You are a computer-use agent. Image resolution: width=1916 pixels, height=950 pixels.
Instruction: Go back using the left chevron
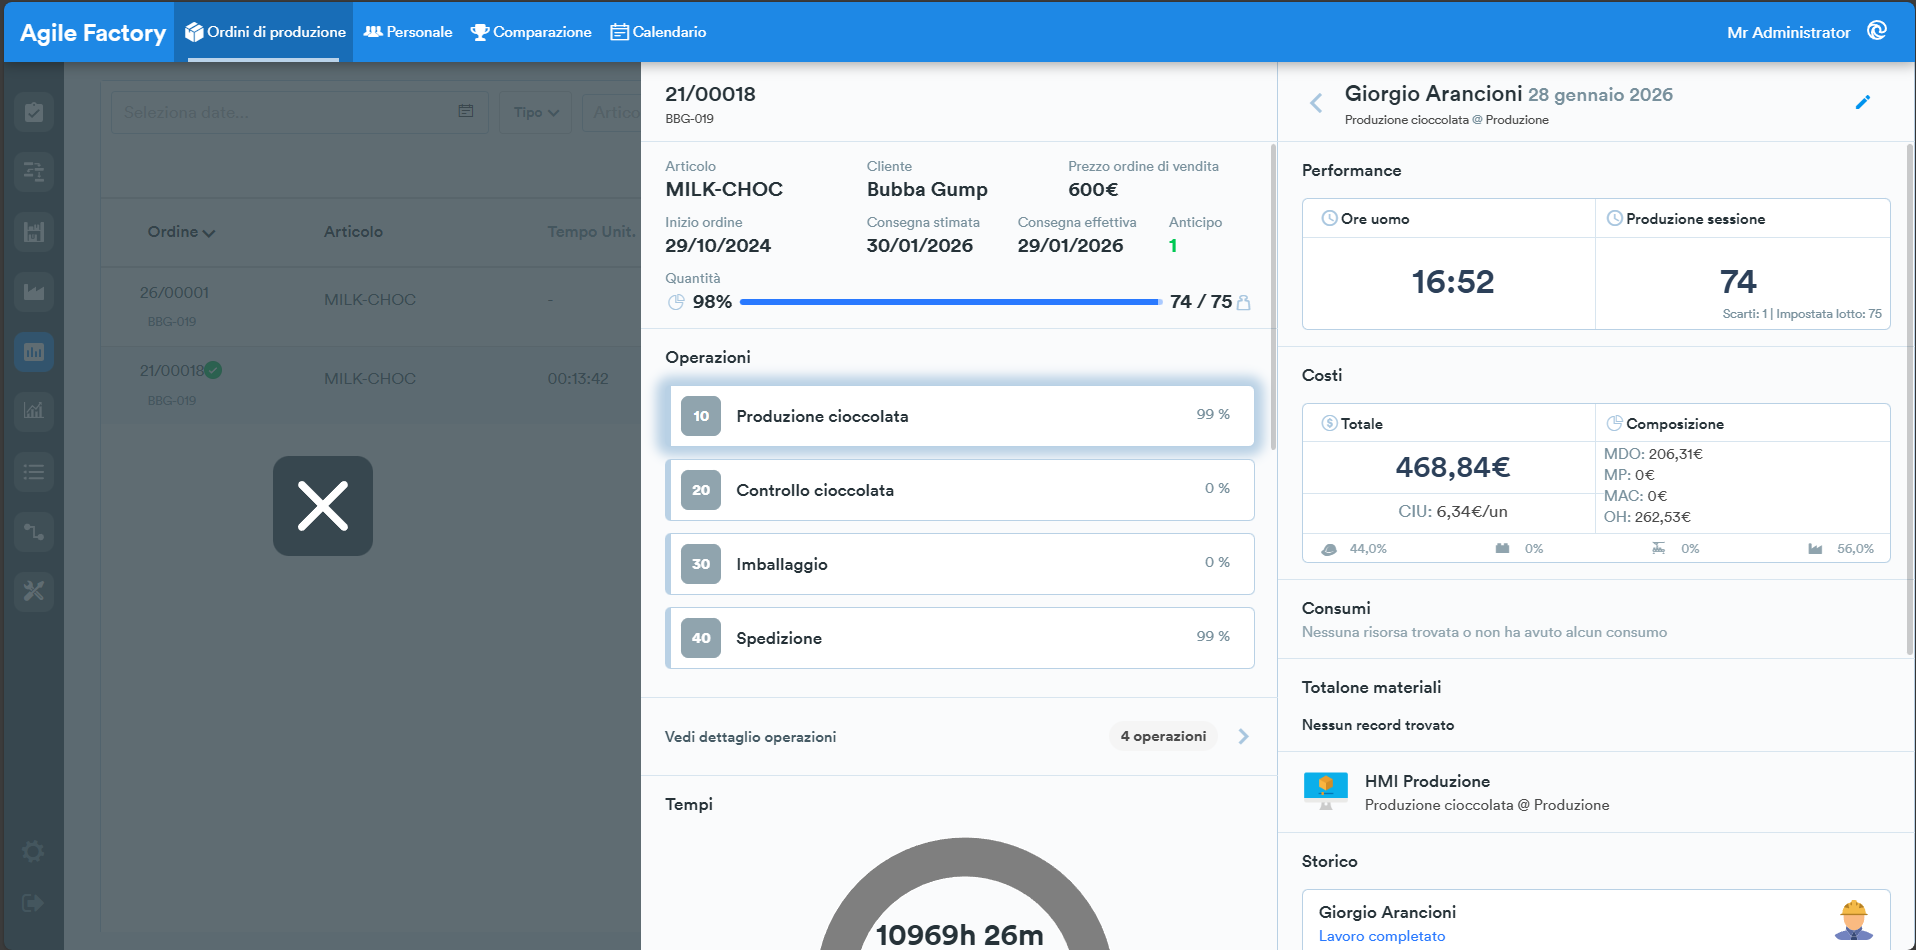click(x=1316, y=103)
